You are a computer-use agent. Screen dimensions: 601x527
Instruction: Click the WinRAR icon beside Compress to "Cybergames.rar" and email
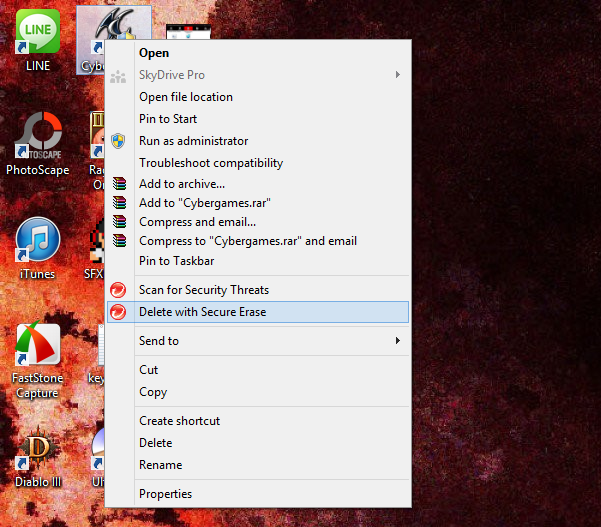pyautogui.click(x=119, y=240)
